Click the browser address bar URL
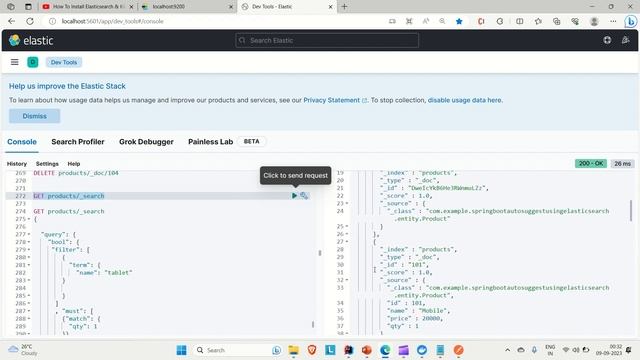This screenshot has height=360, width=640. pos(113,21)
